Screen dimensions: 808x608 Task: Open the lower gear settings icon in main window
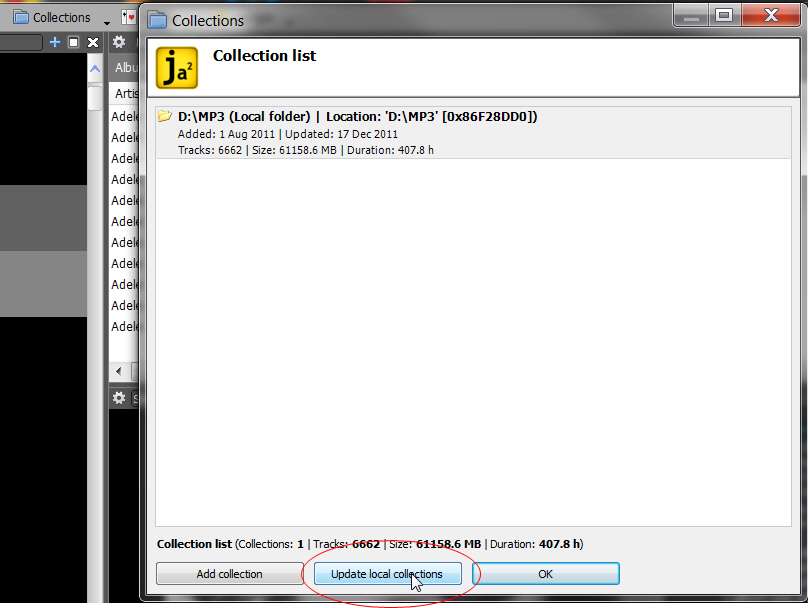point(119,398)
